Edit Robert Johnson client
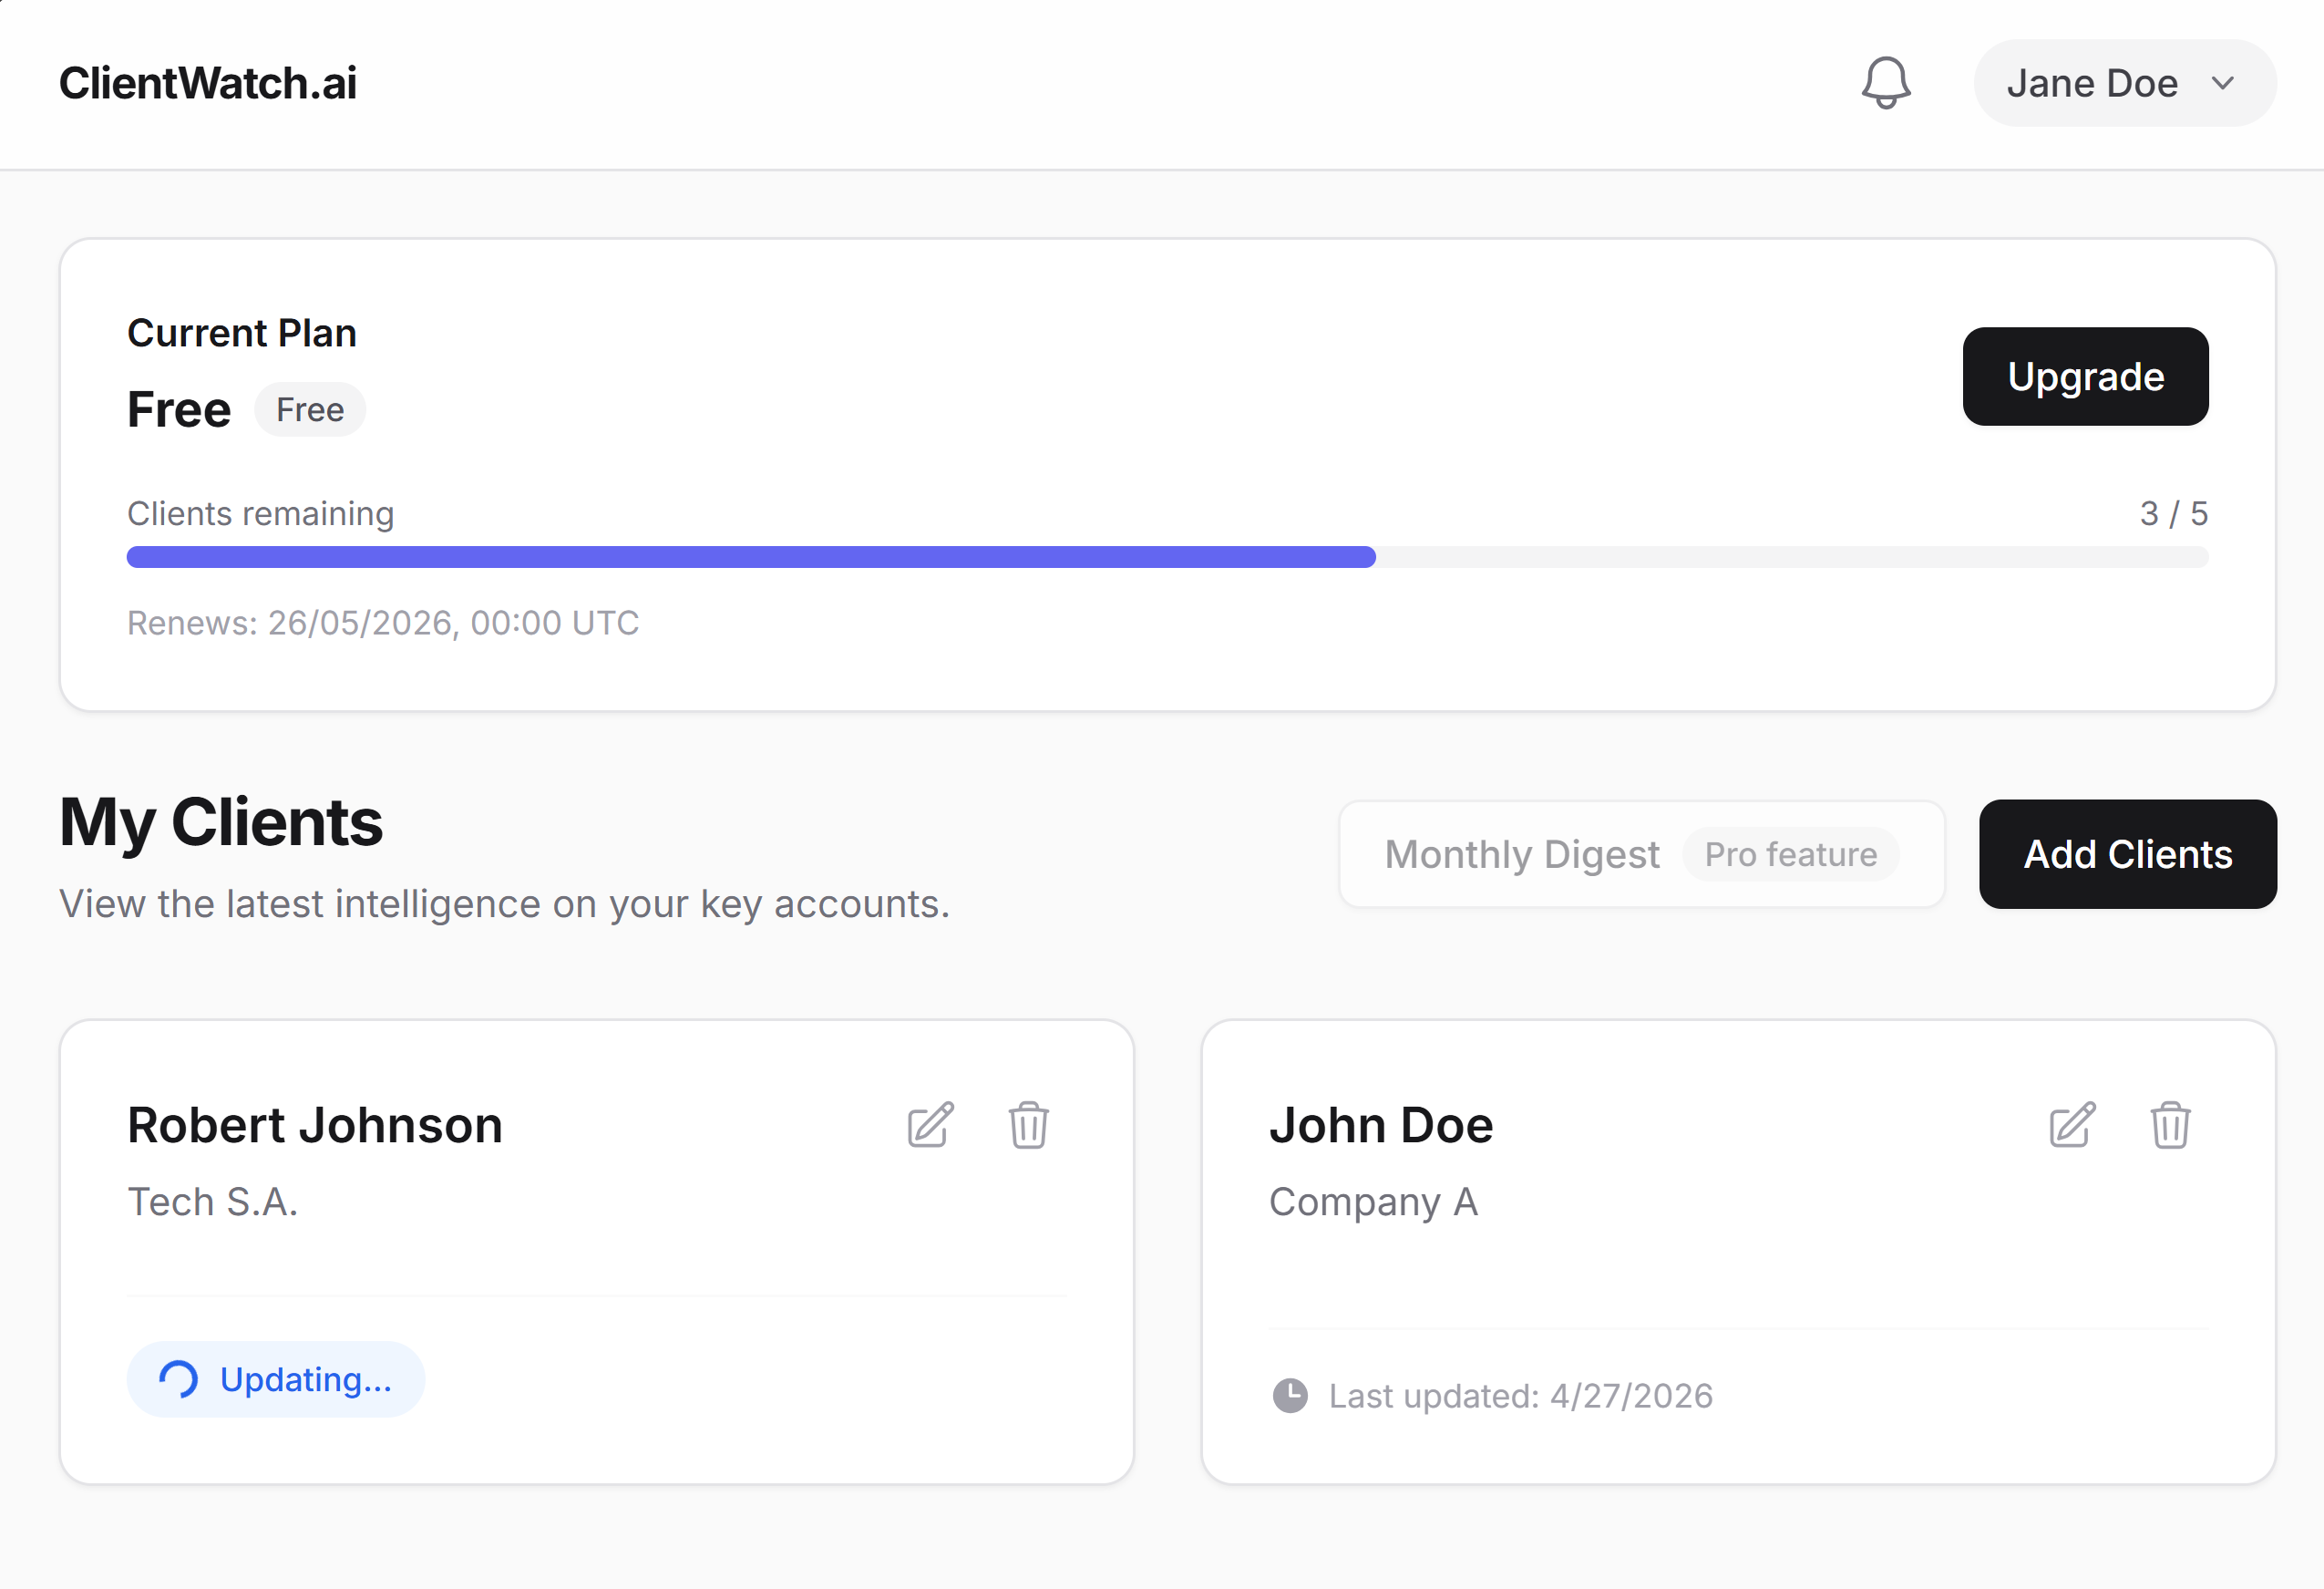This screenshot has height=1589, width=2324. tap(930, 1125)
